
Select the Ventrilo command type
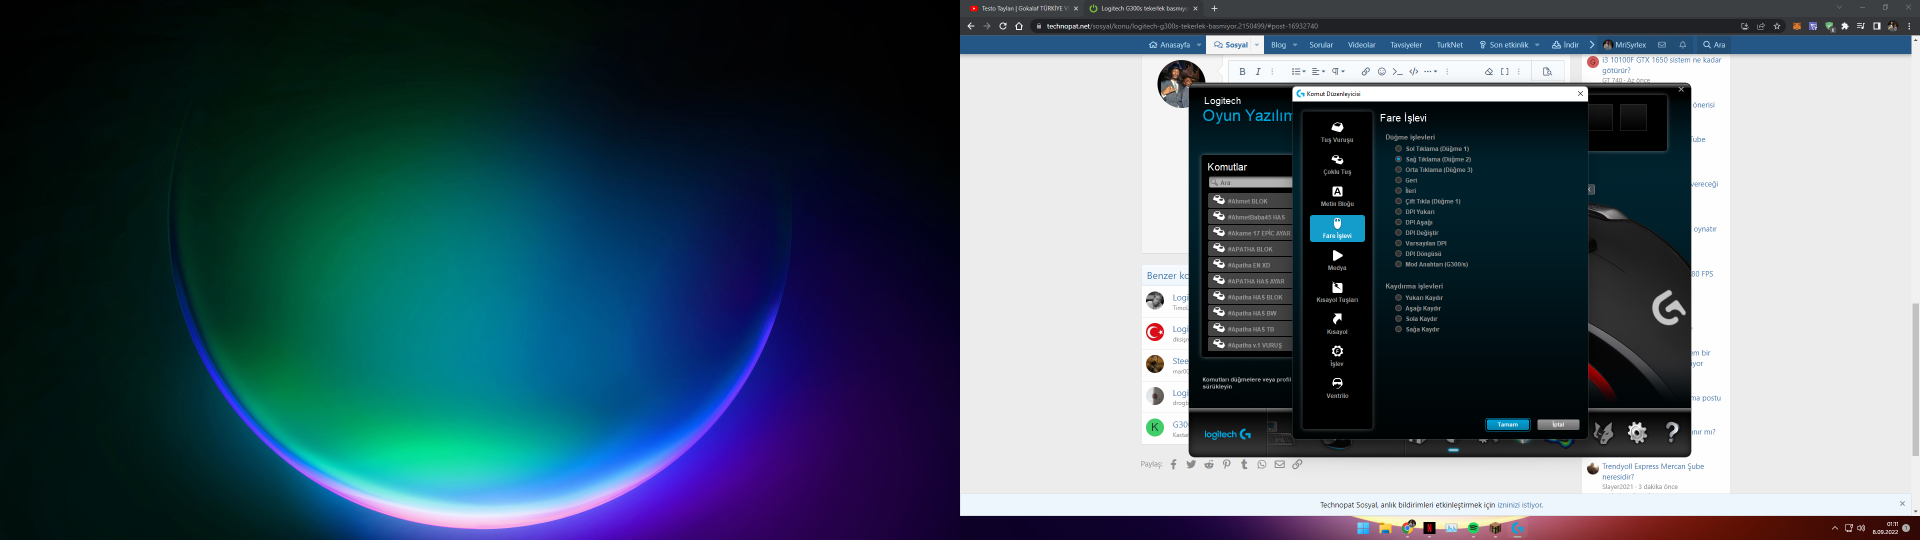coord(1337,388)
